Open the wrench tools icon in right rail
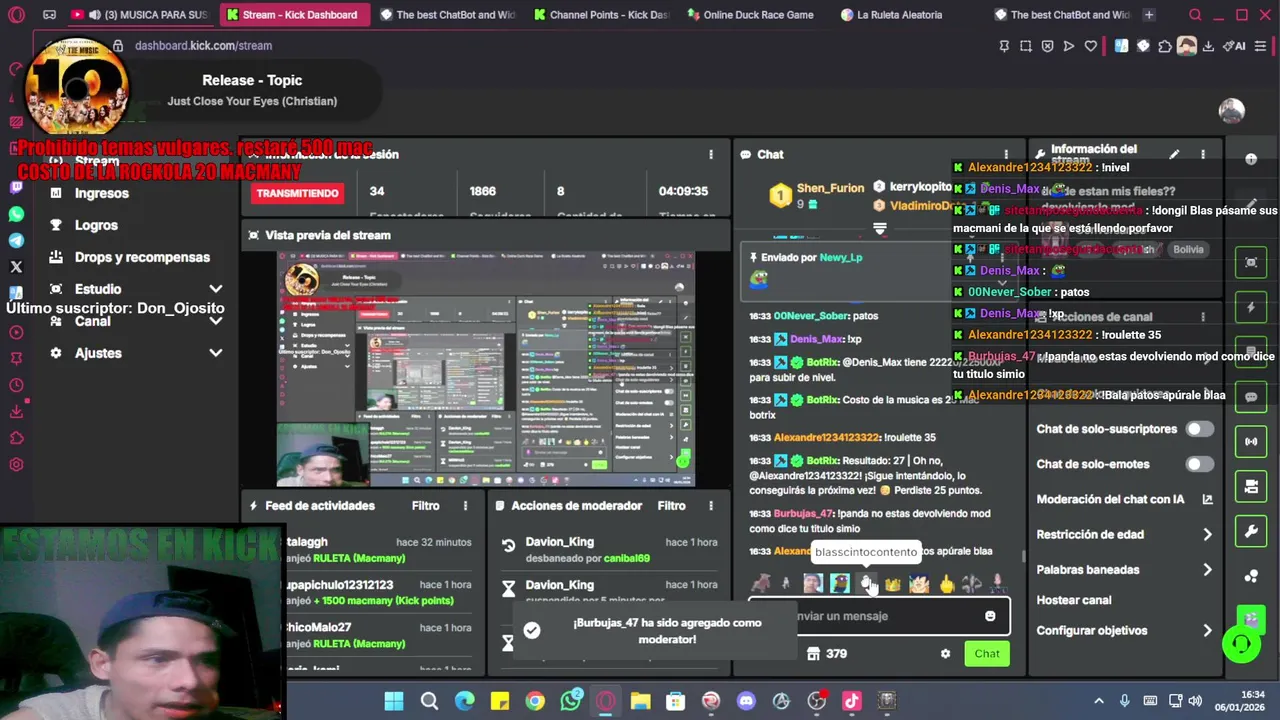Image resolution: width=1280 pixels, height=720 pixels. tap(1251, 532)
